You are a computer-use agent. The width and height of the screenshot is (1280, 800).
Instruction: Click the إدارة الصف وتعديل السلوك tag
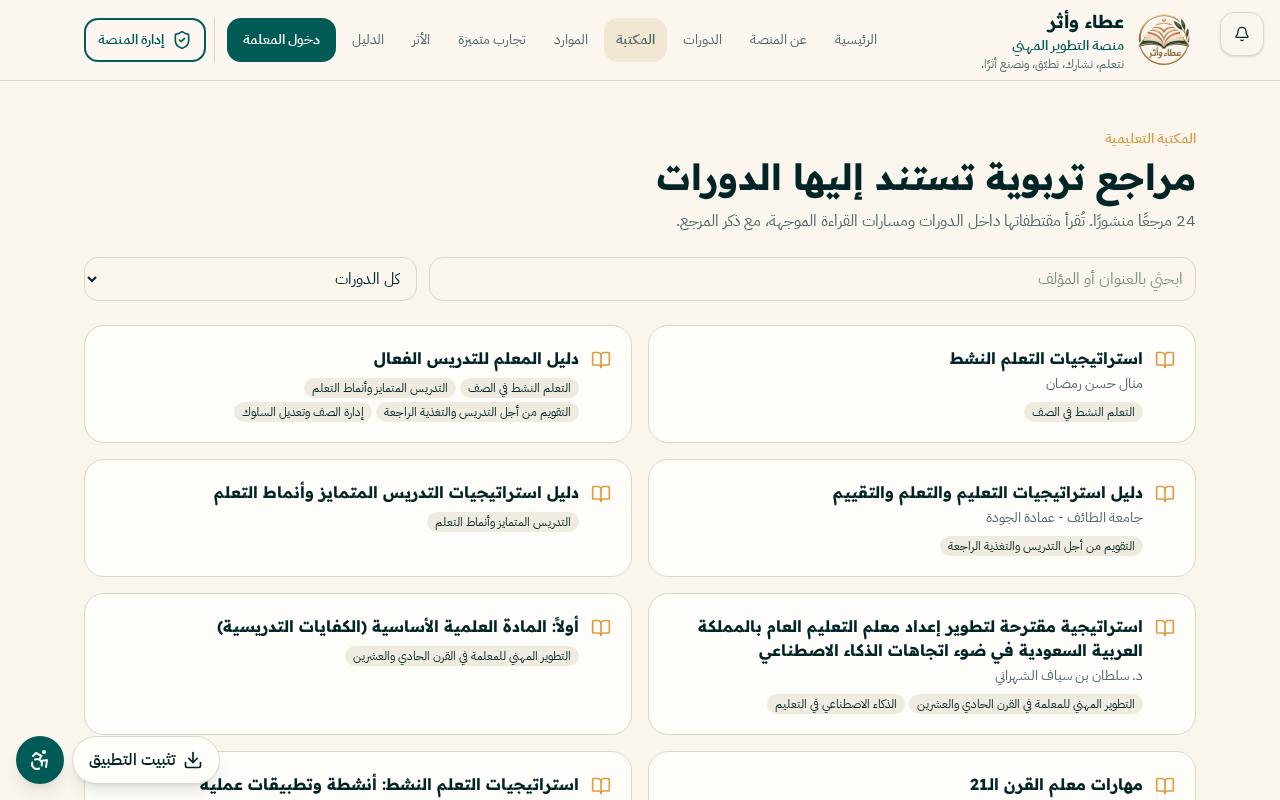(303, 412)
